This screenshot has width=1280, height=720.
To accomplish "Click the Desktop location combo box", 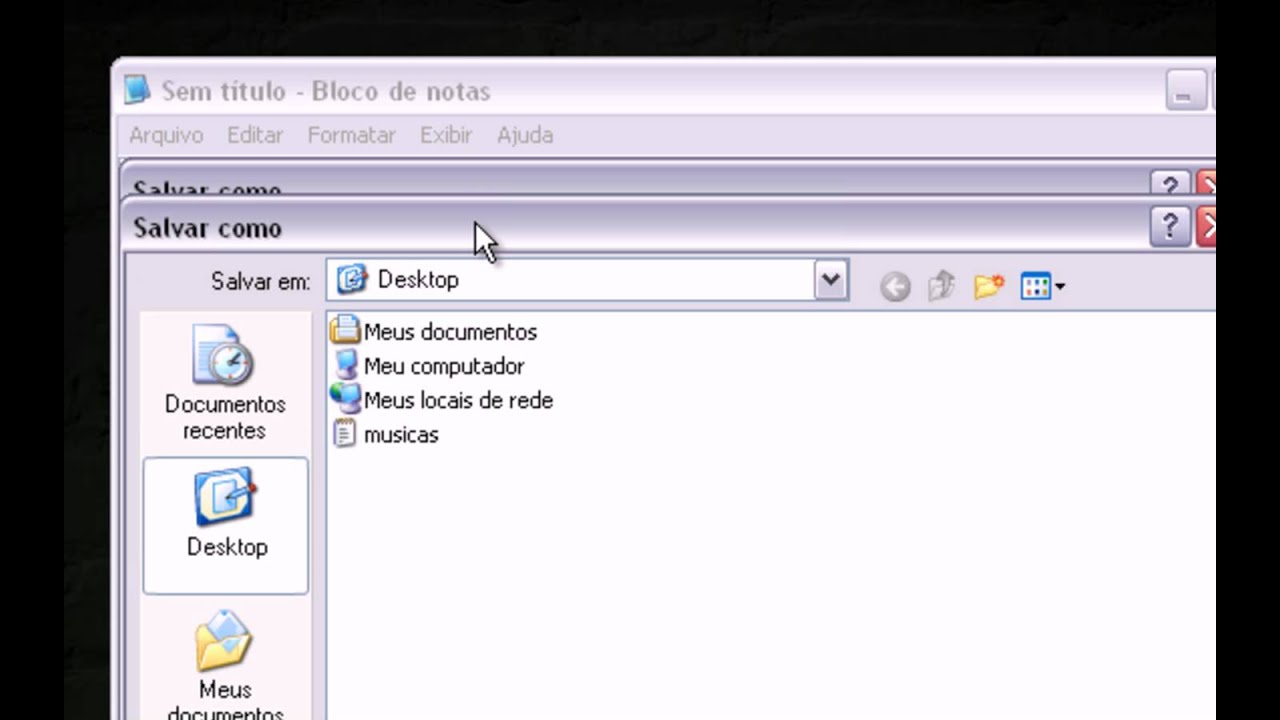I will click(587, 281).
